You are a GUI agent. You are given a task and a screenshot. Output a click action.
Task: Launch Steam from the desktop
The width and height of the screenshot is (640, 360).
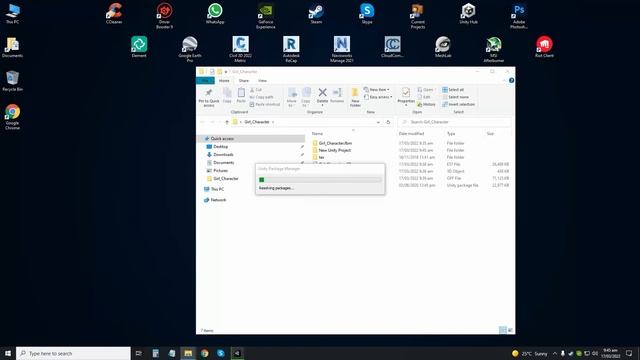click(316, 13)
